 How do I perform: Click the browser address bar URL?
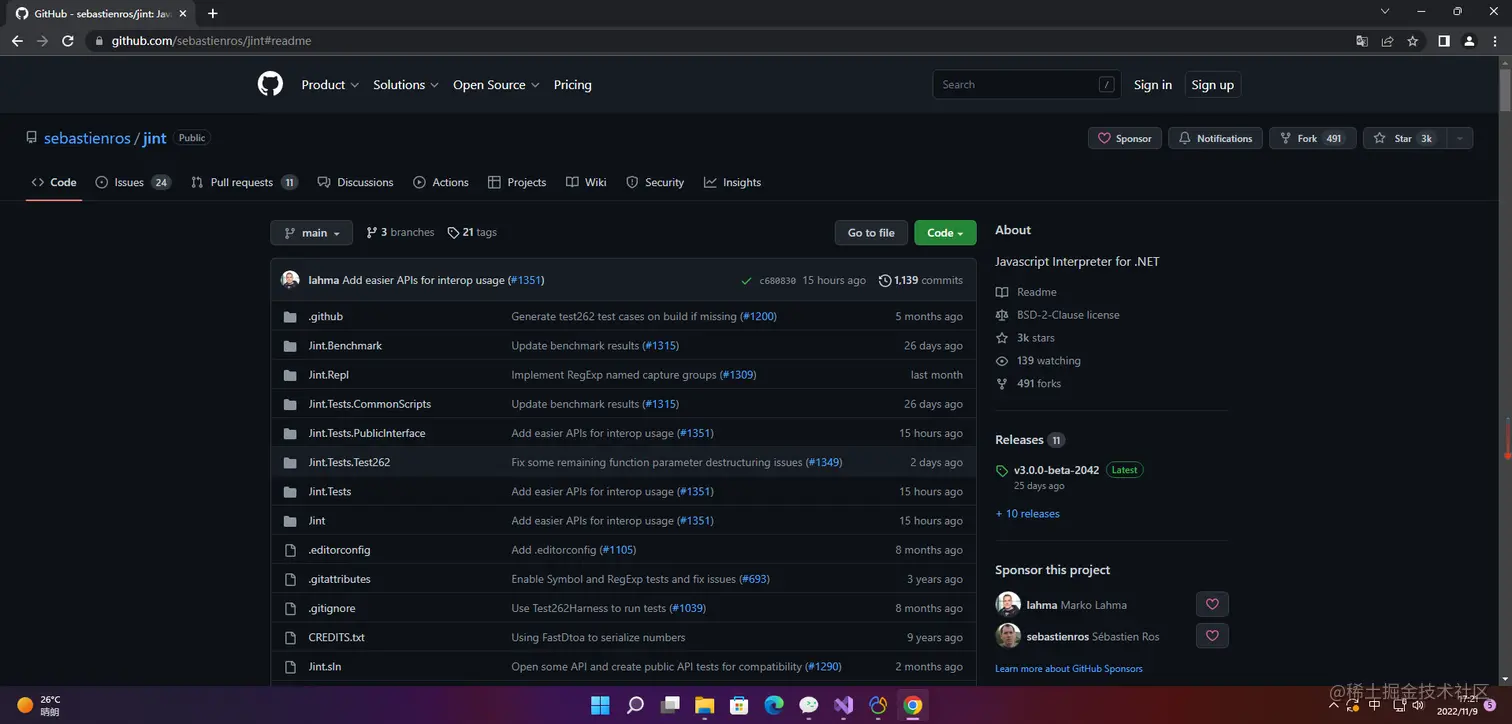tap(211, 41)
